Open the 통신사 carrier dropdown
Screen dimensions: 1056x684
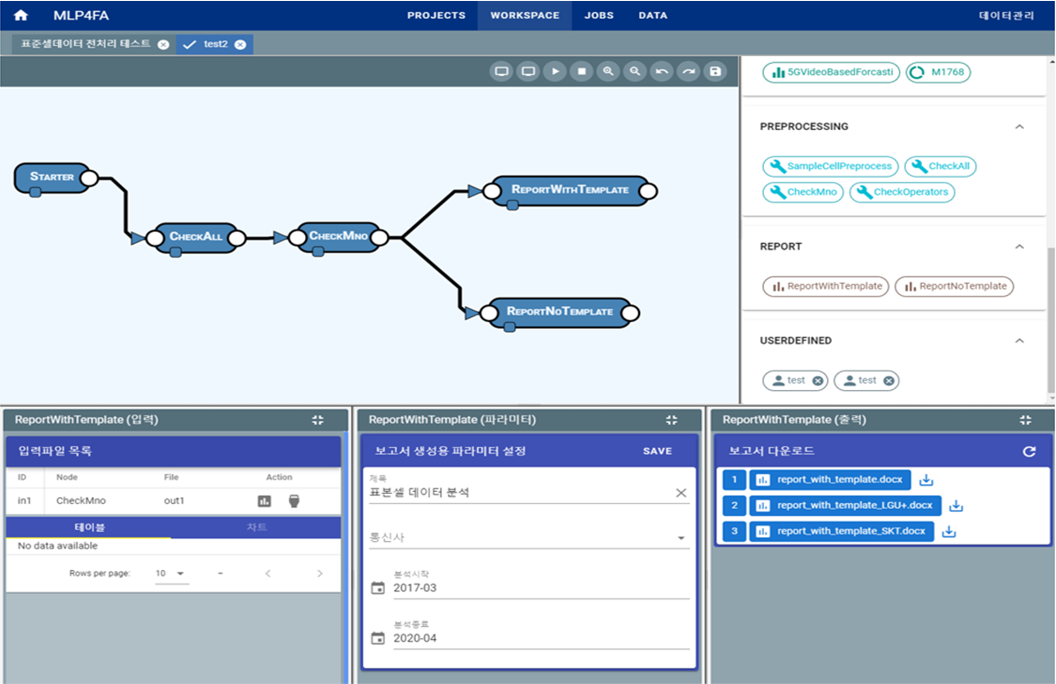681,539
